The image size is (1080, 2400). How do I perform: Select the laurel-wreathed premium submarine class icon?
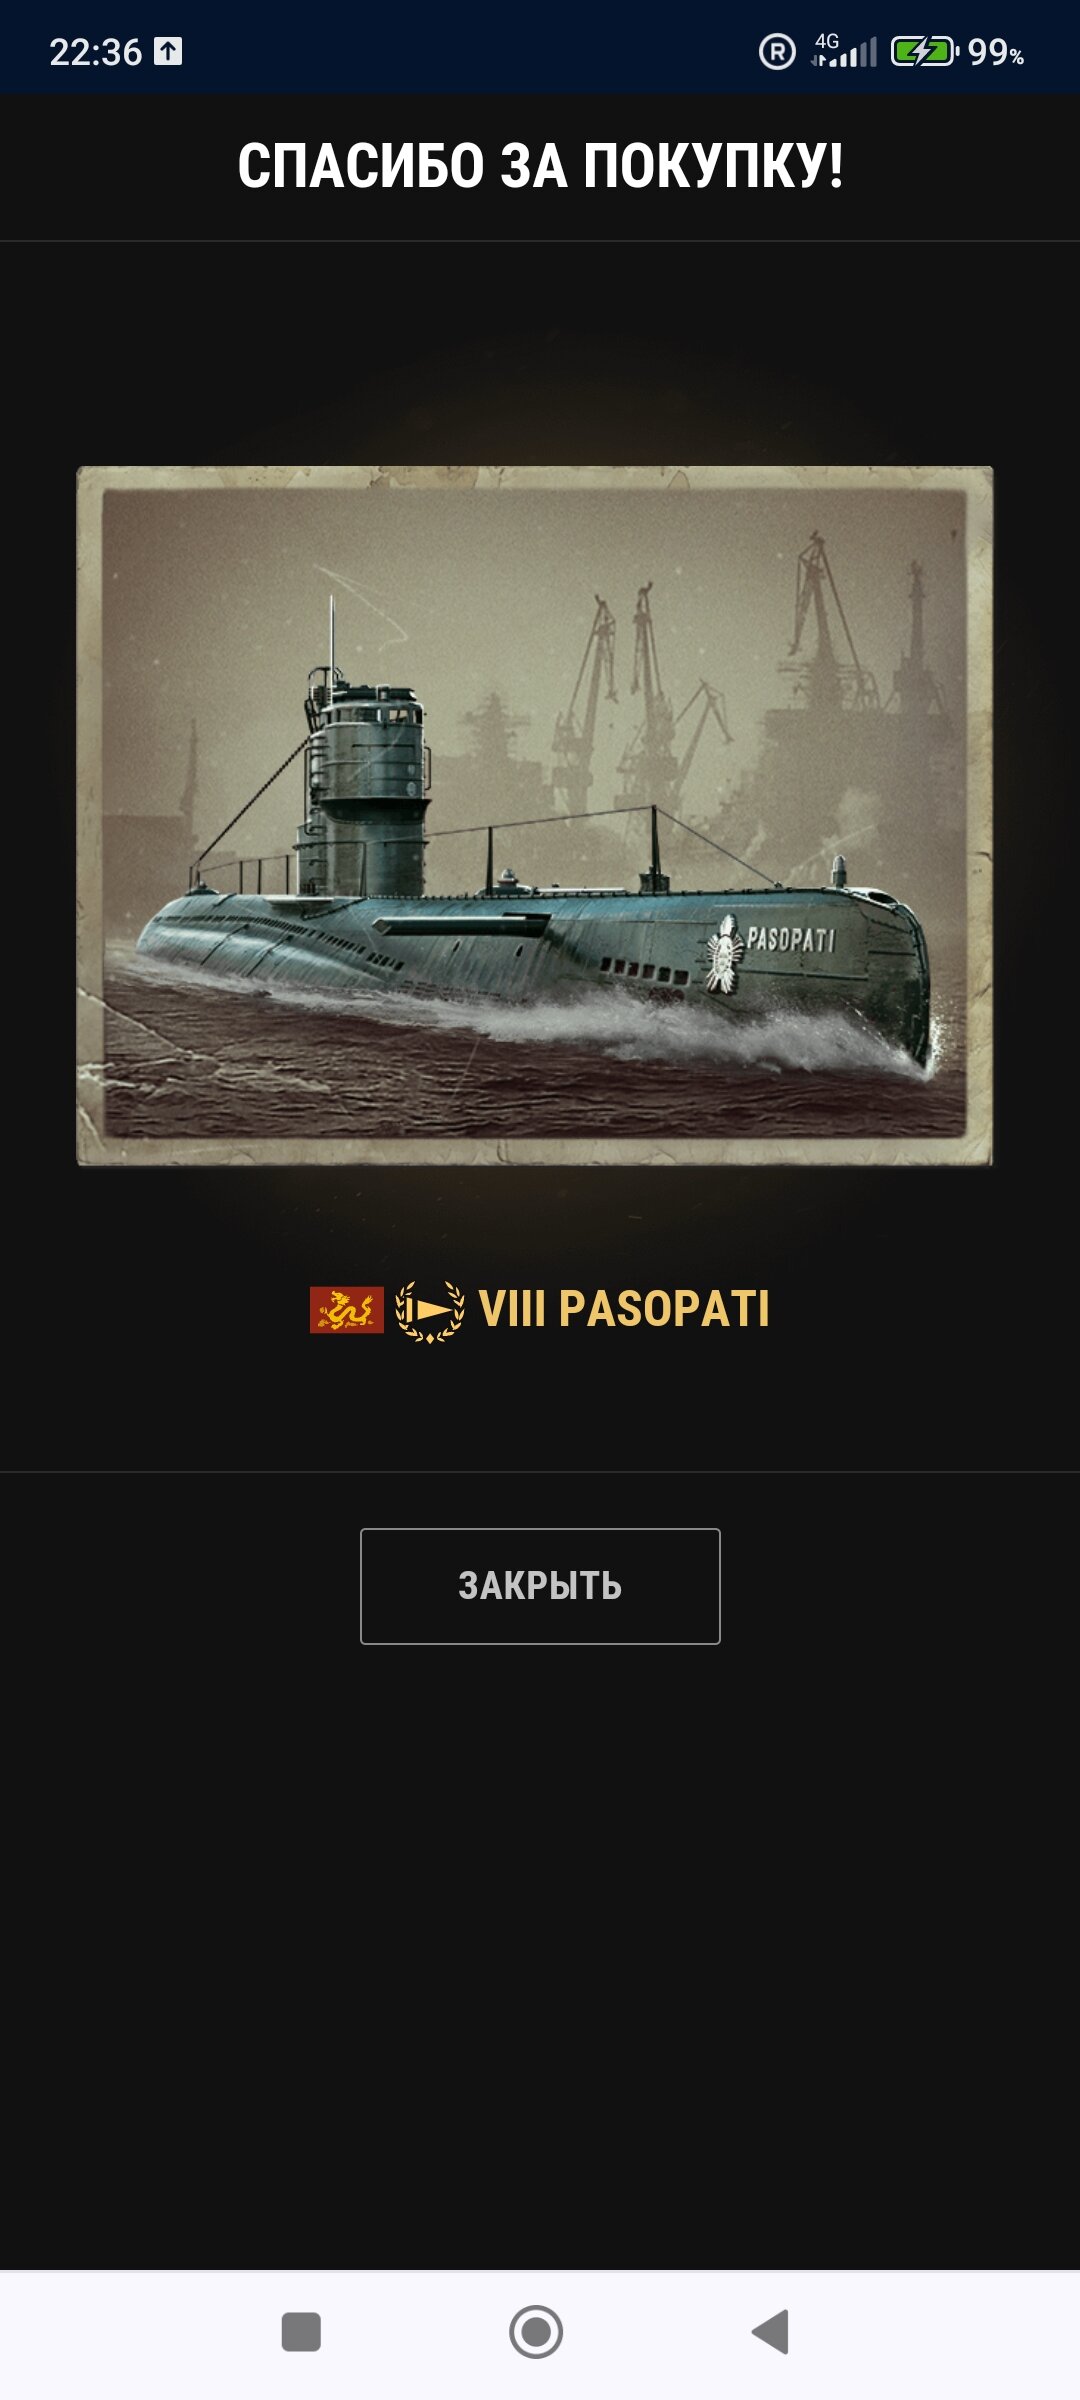430,1311
